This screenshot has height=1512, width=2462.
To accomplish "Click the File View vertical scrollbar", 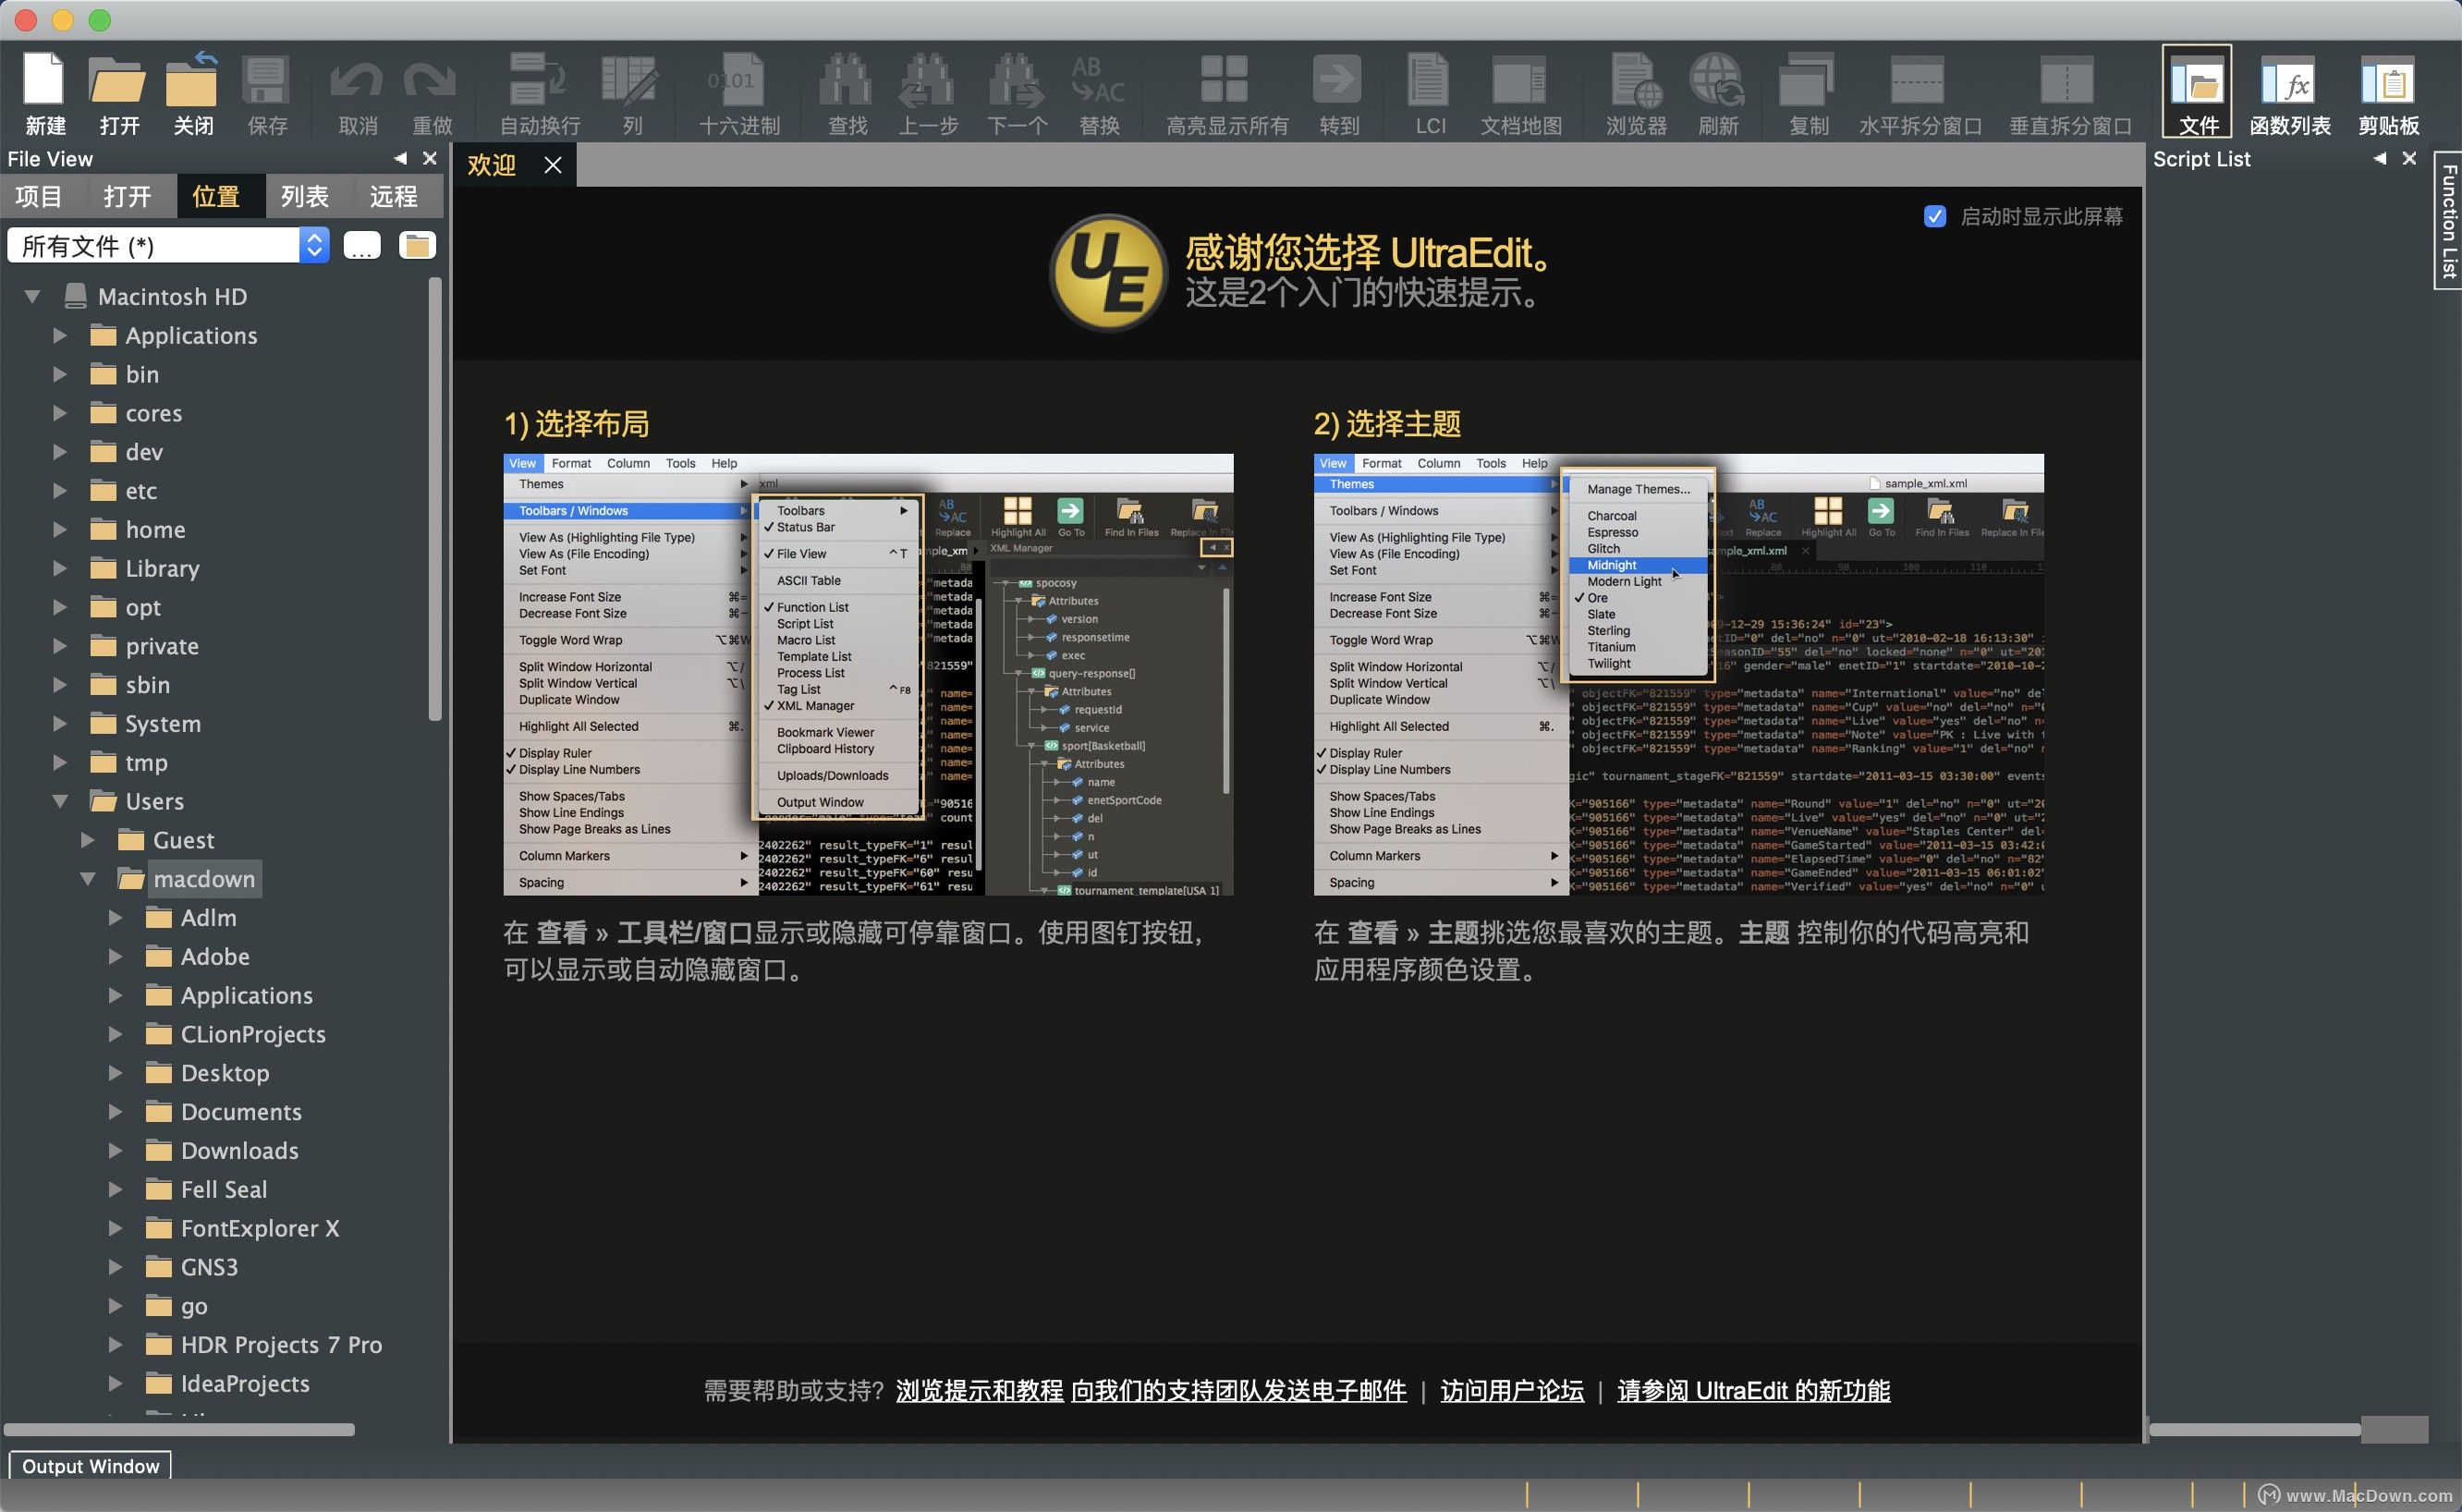I will (435, 500).
